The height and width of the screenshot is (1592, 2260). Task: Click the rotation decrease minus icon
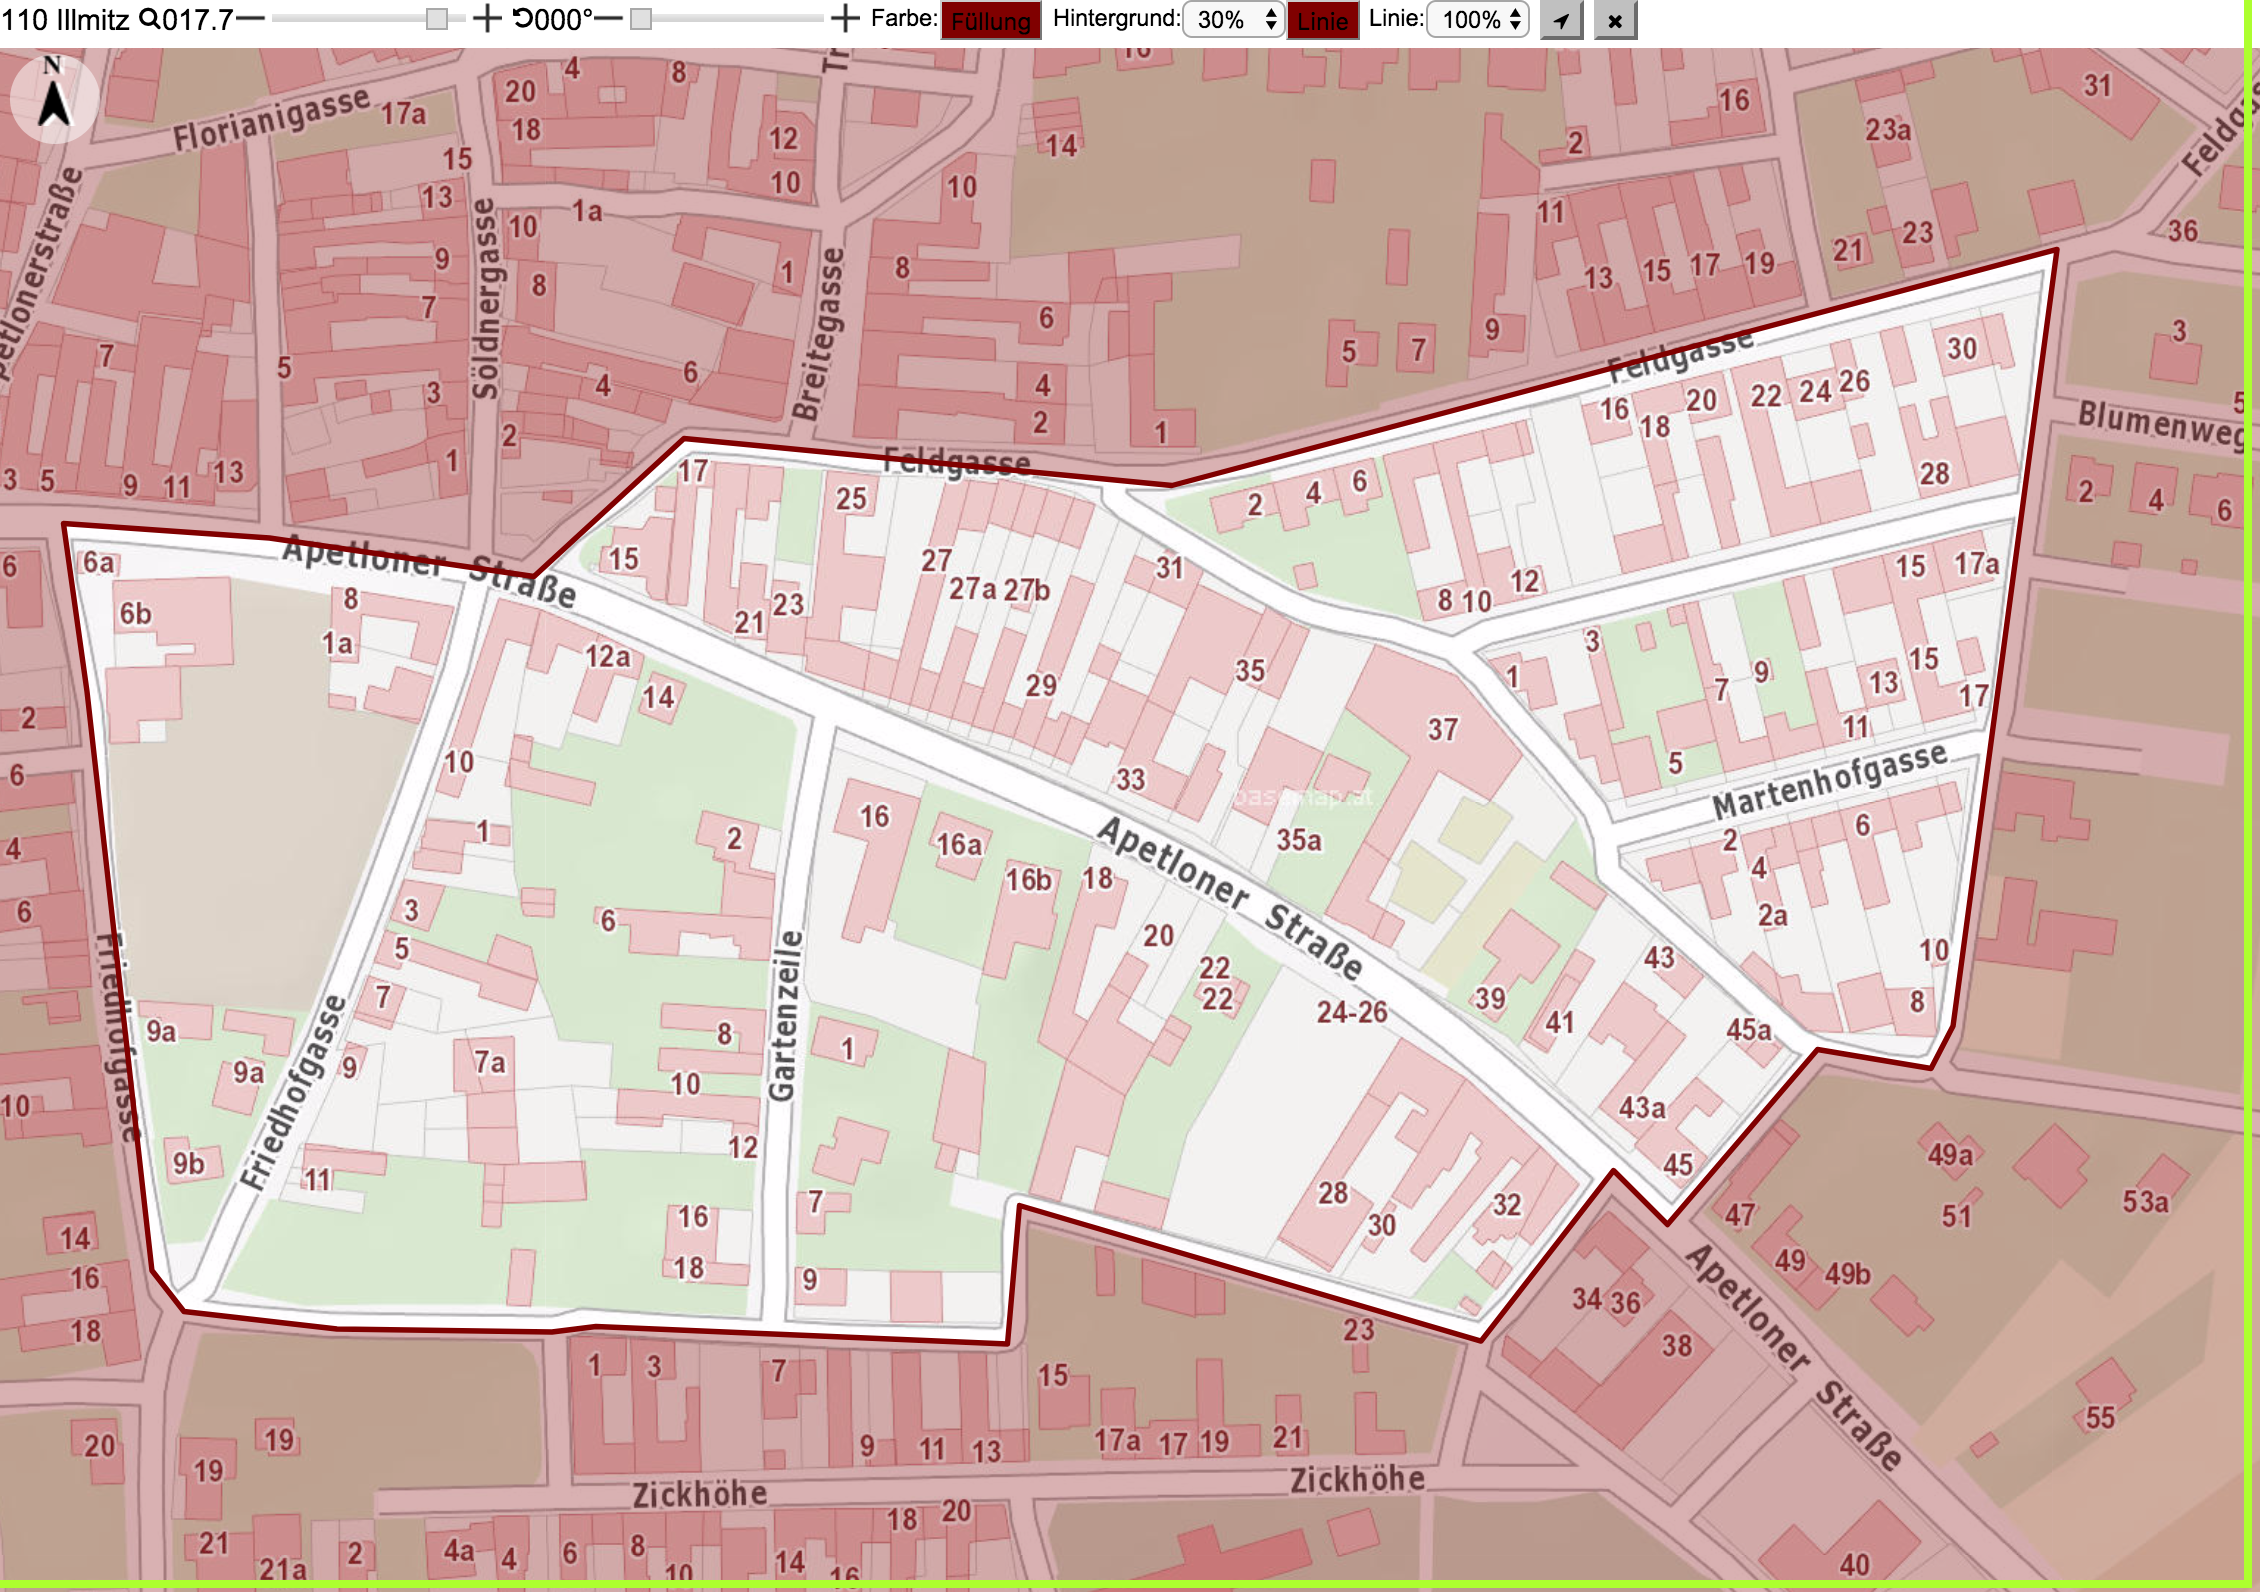(x=609, y=19)
